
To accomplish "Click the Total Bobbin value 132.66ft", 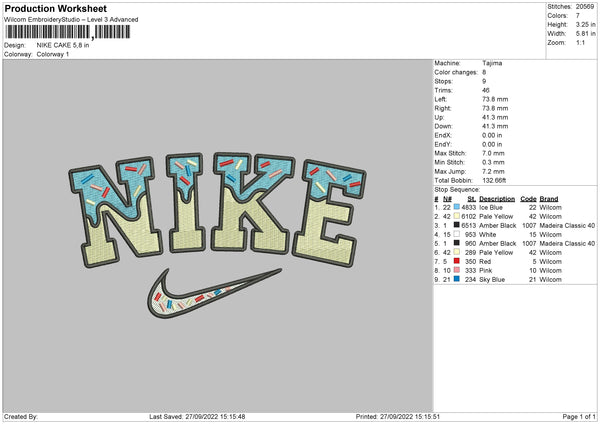I will tap(494, 180).
